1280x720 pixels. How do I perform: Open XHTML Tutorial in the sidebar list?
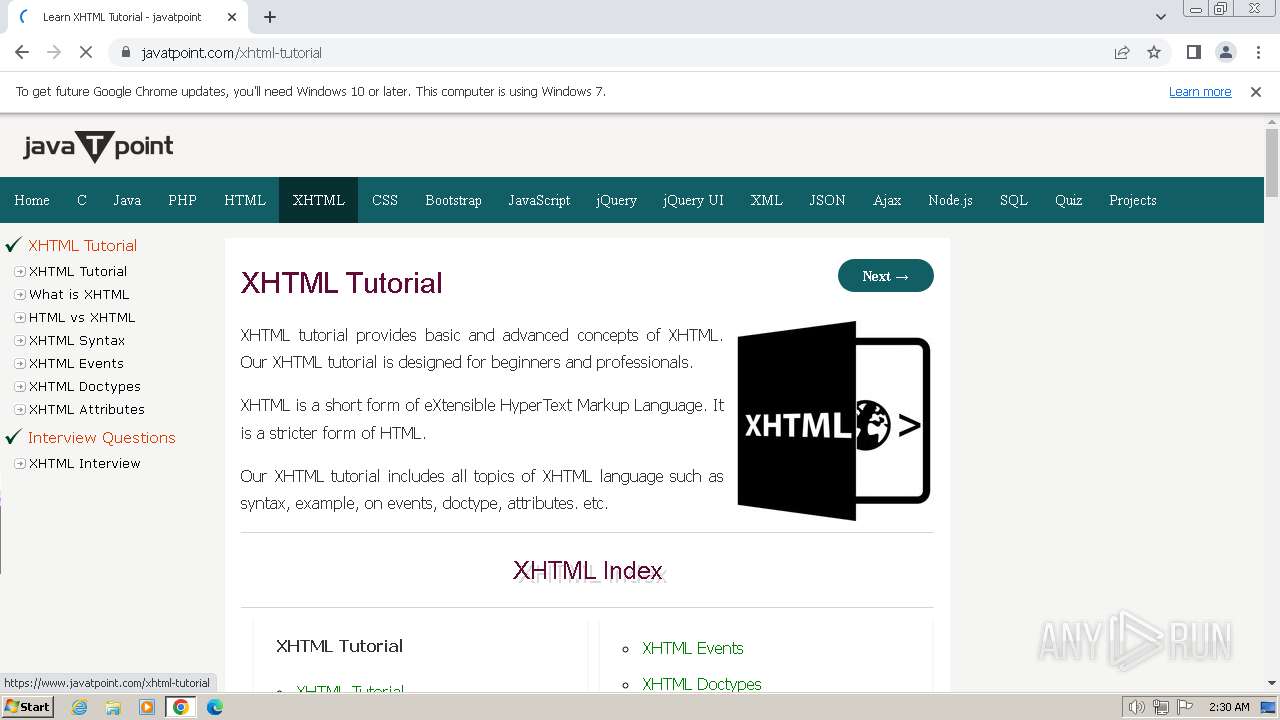(x=78, y=271)
